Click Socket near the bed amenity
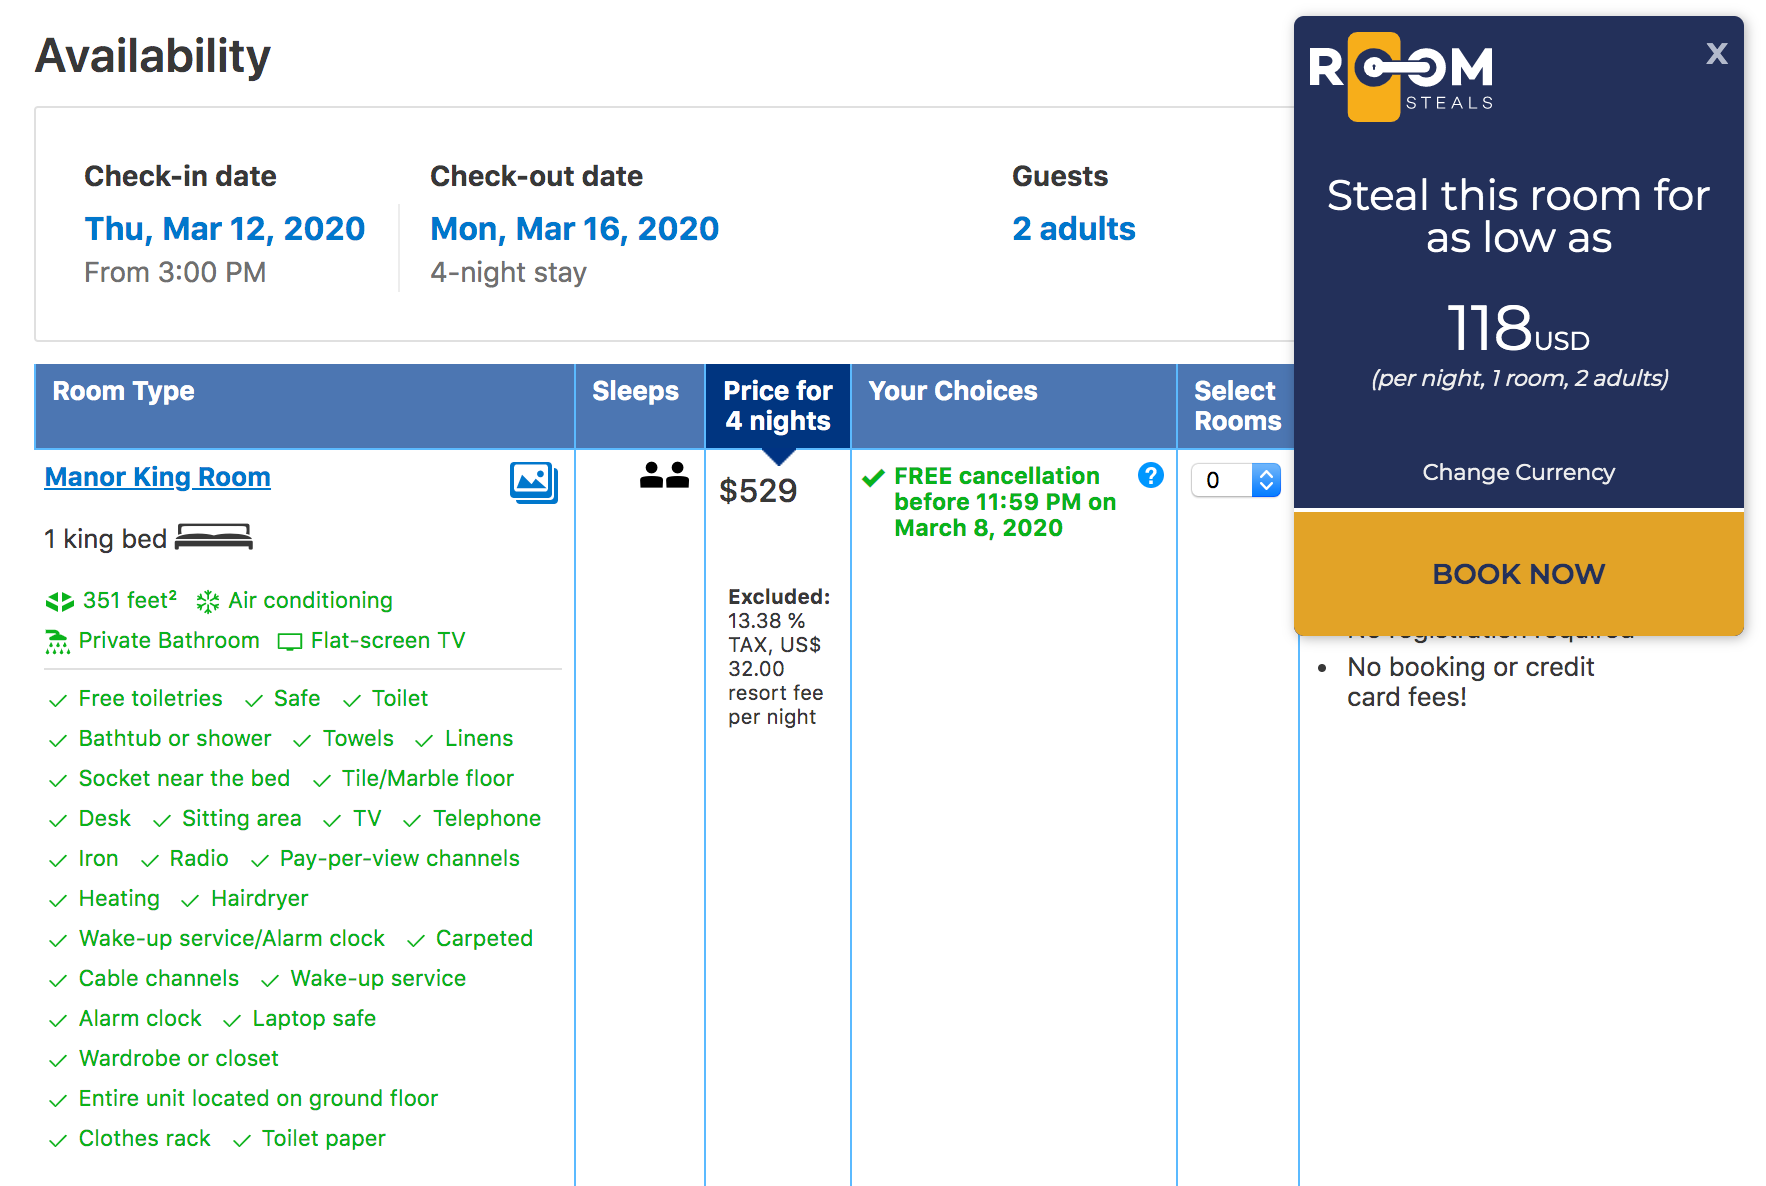The image size is (1766, 1186). coord(184,778)
